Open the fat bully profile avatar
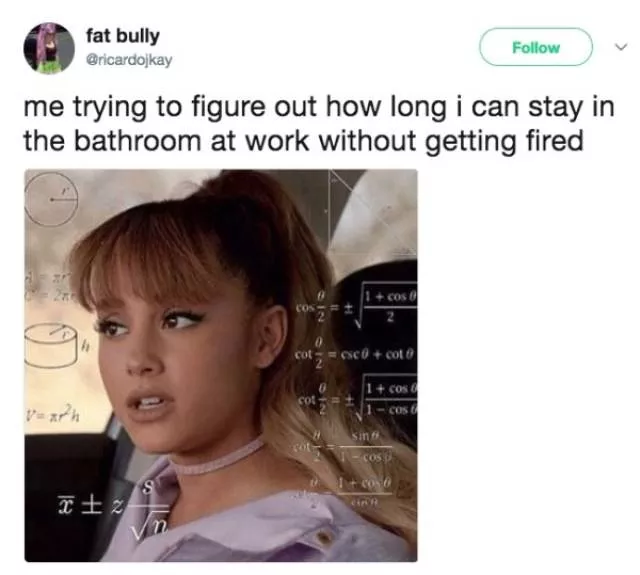 49,48
